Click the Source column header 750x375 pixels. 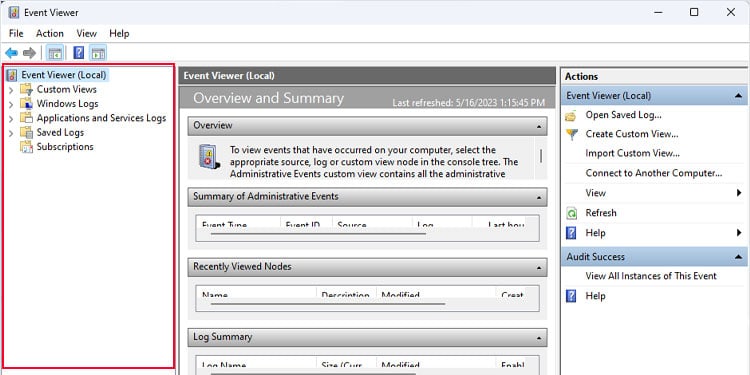click(x=373, y=223)
